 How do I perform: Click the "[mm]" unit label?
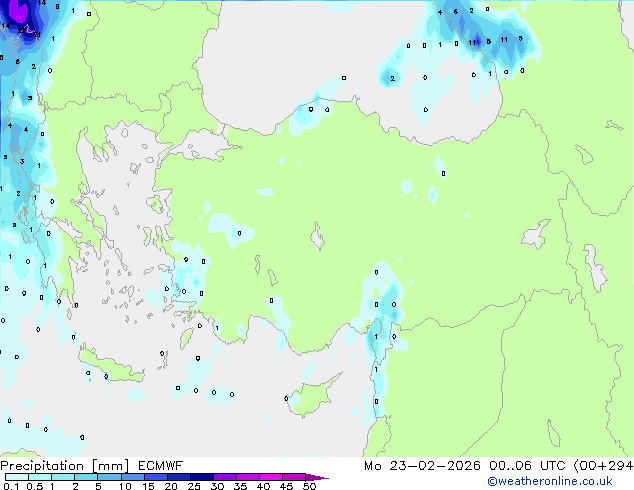[x=111, y=466]
